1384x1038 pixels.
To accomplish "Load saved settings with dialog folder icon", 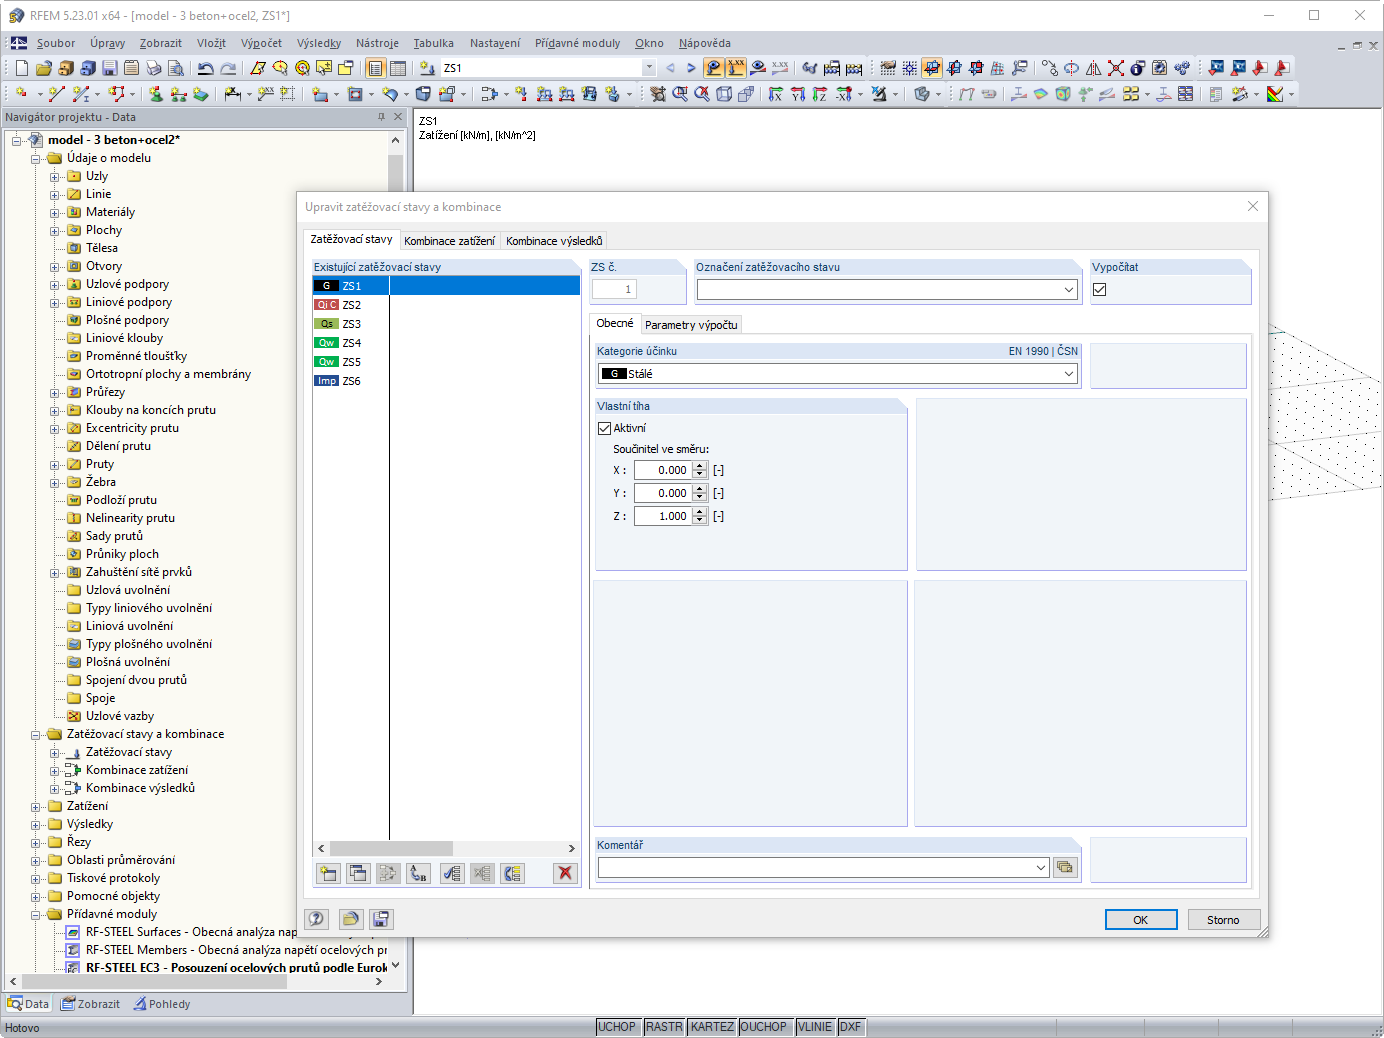I will point(350,919).
